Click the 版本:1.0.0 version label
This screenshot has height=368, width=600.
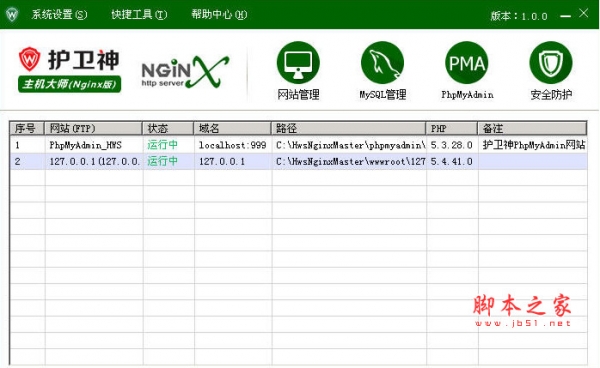519,16
